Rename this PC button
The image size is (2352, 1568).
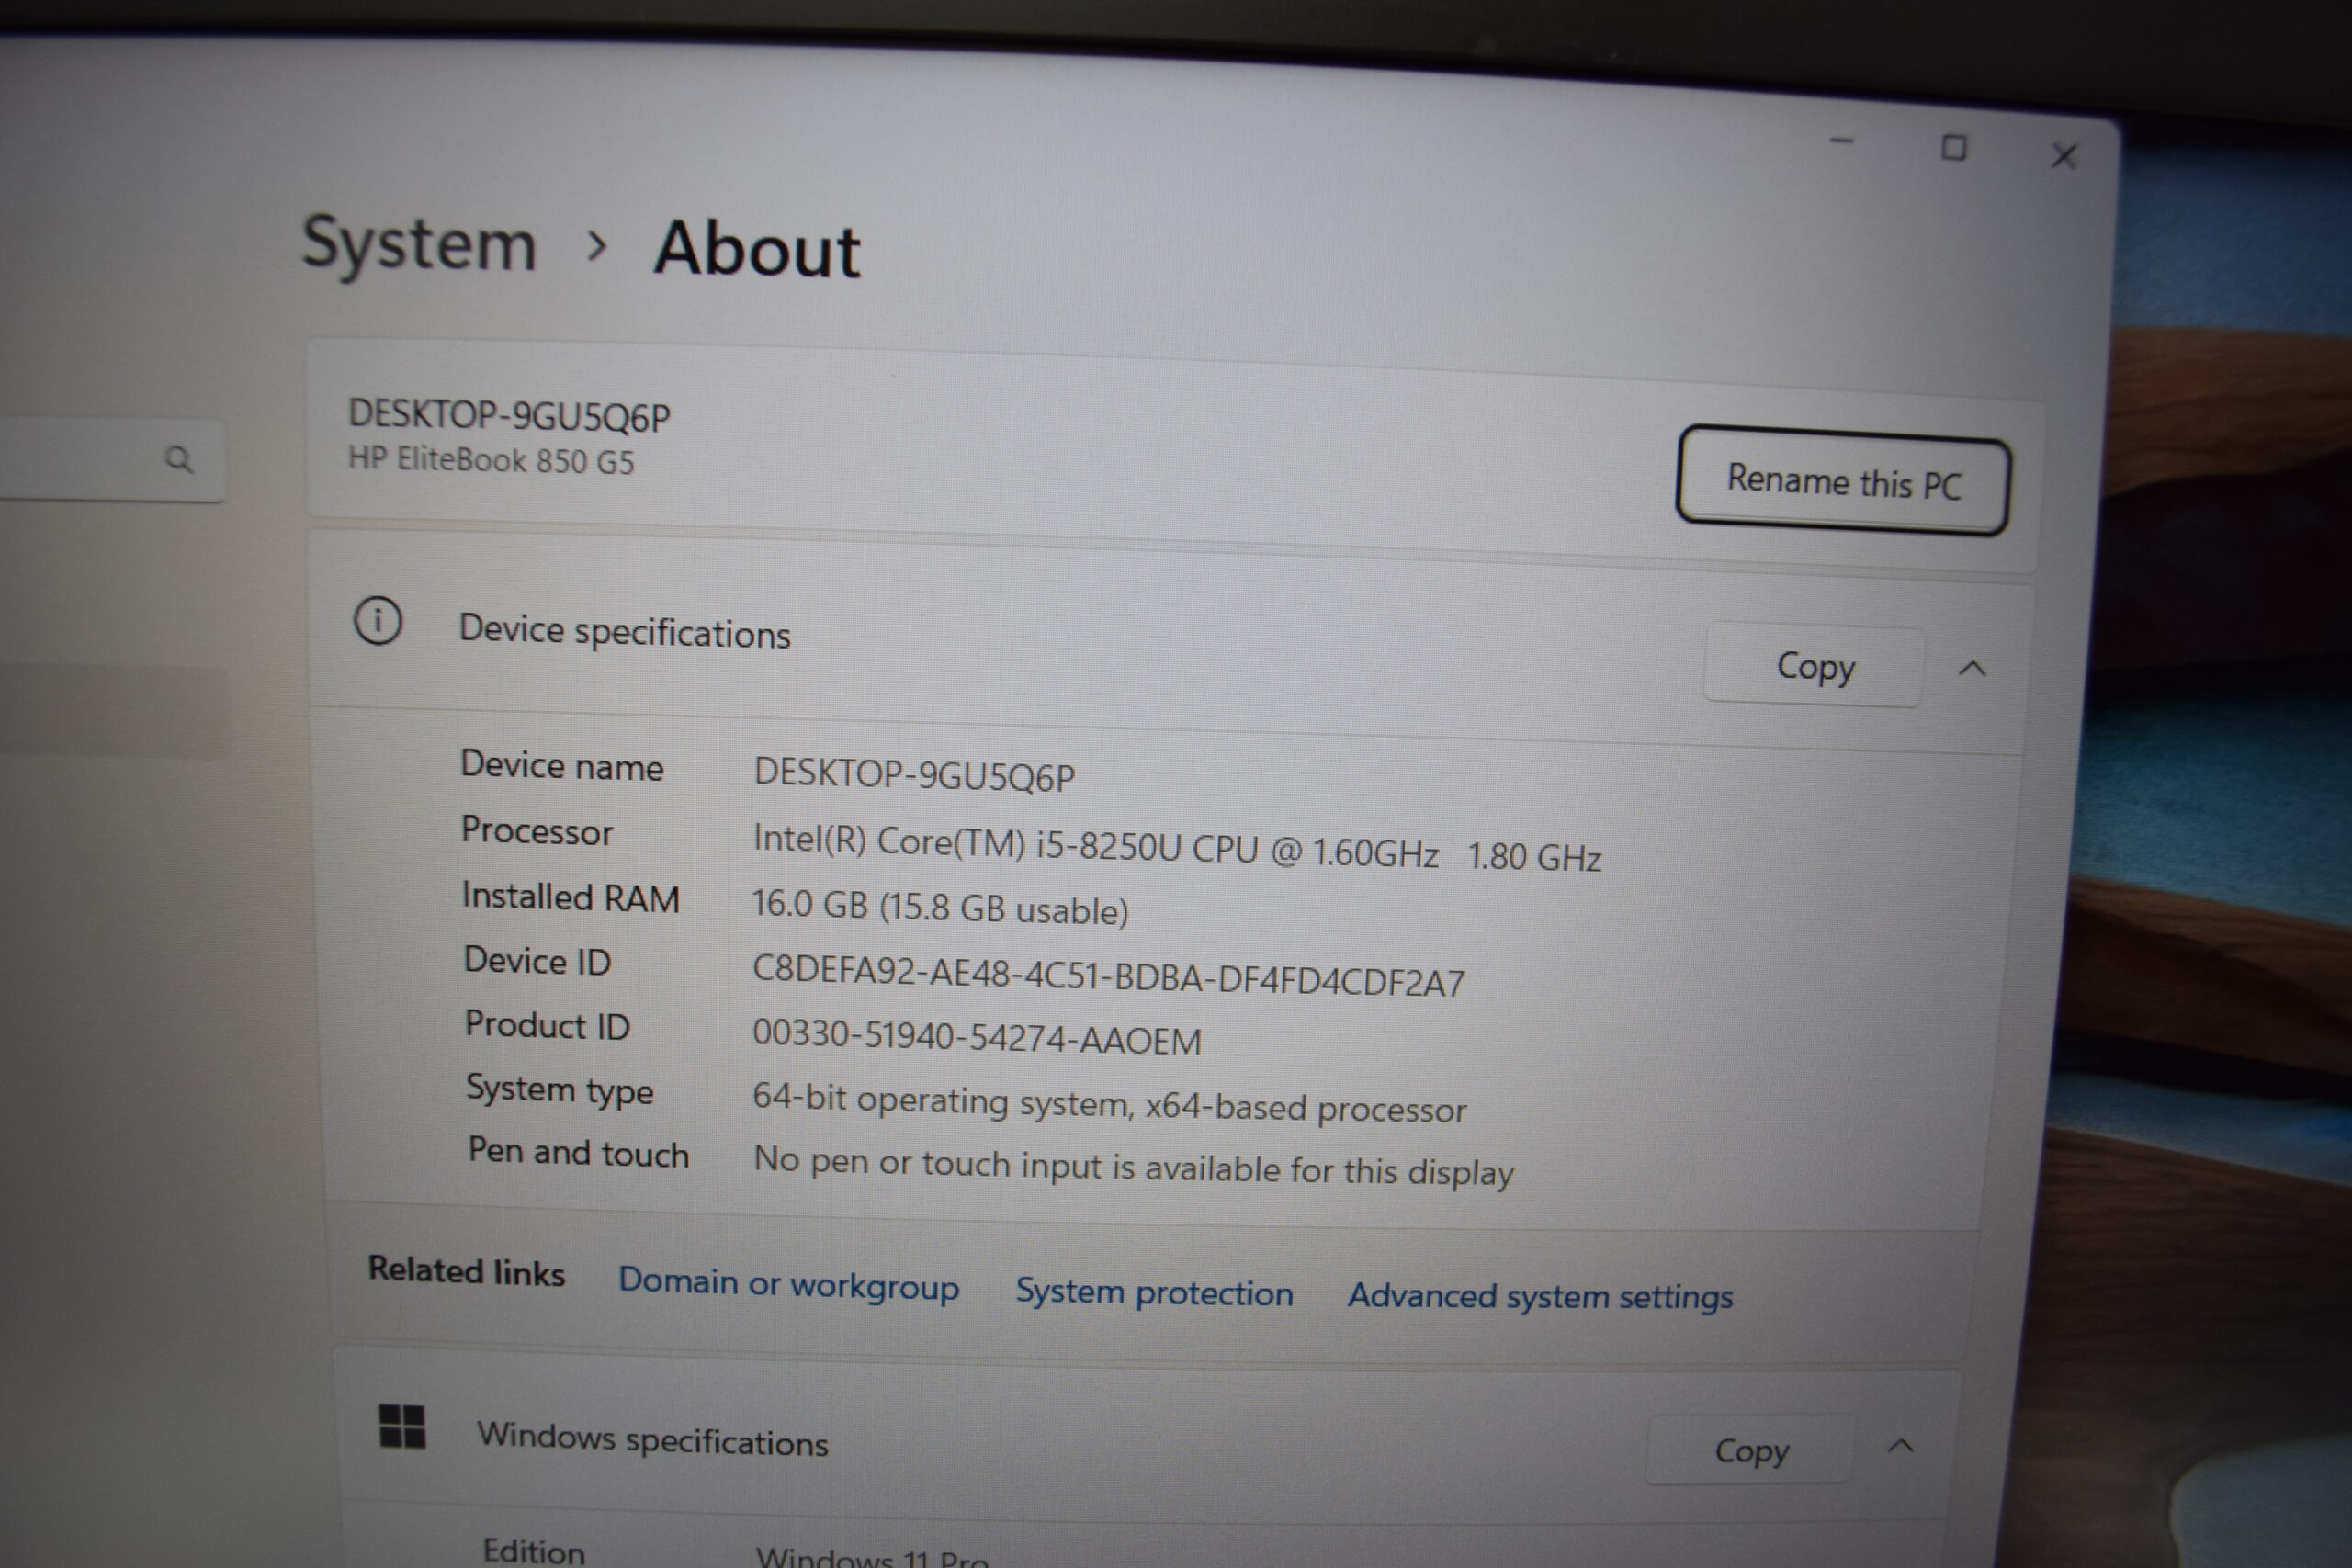click(1843, 483)
